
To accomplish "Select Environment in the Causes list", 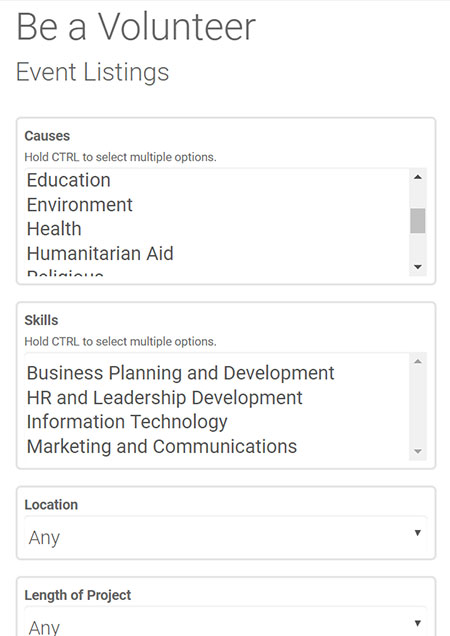I will [x=217, y=204].
